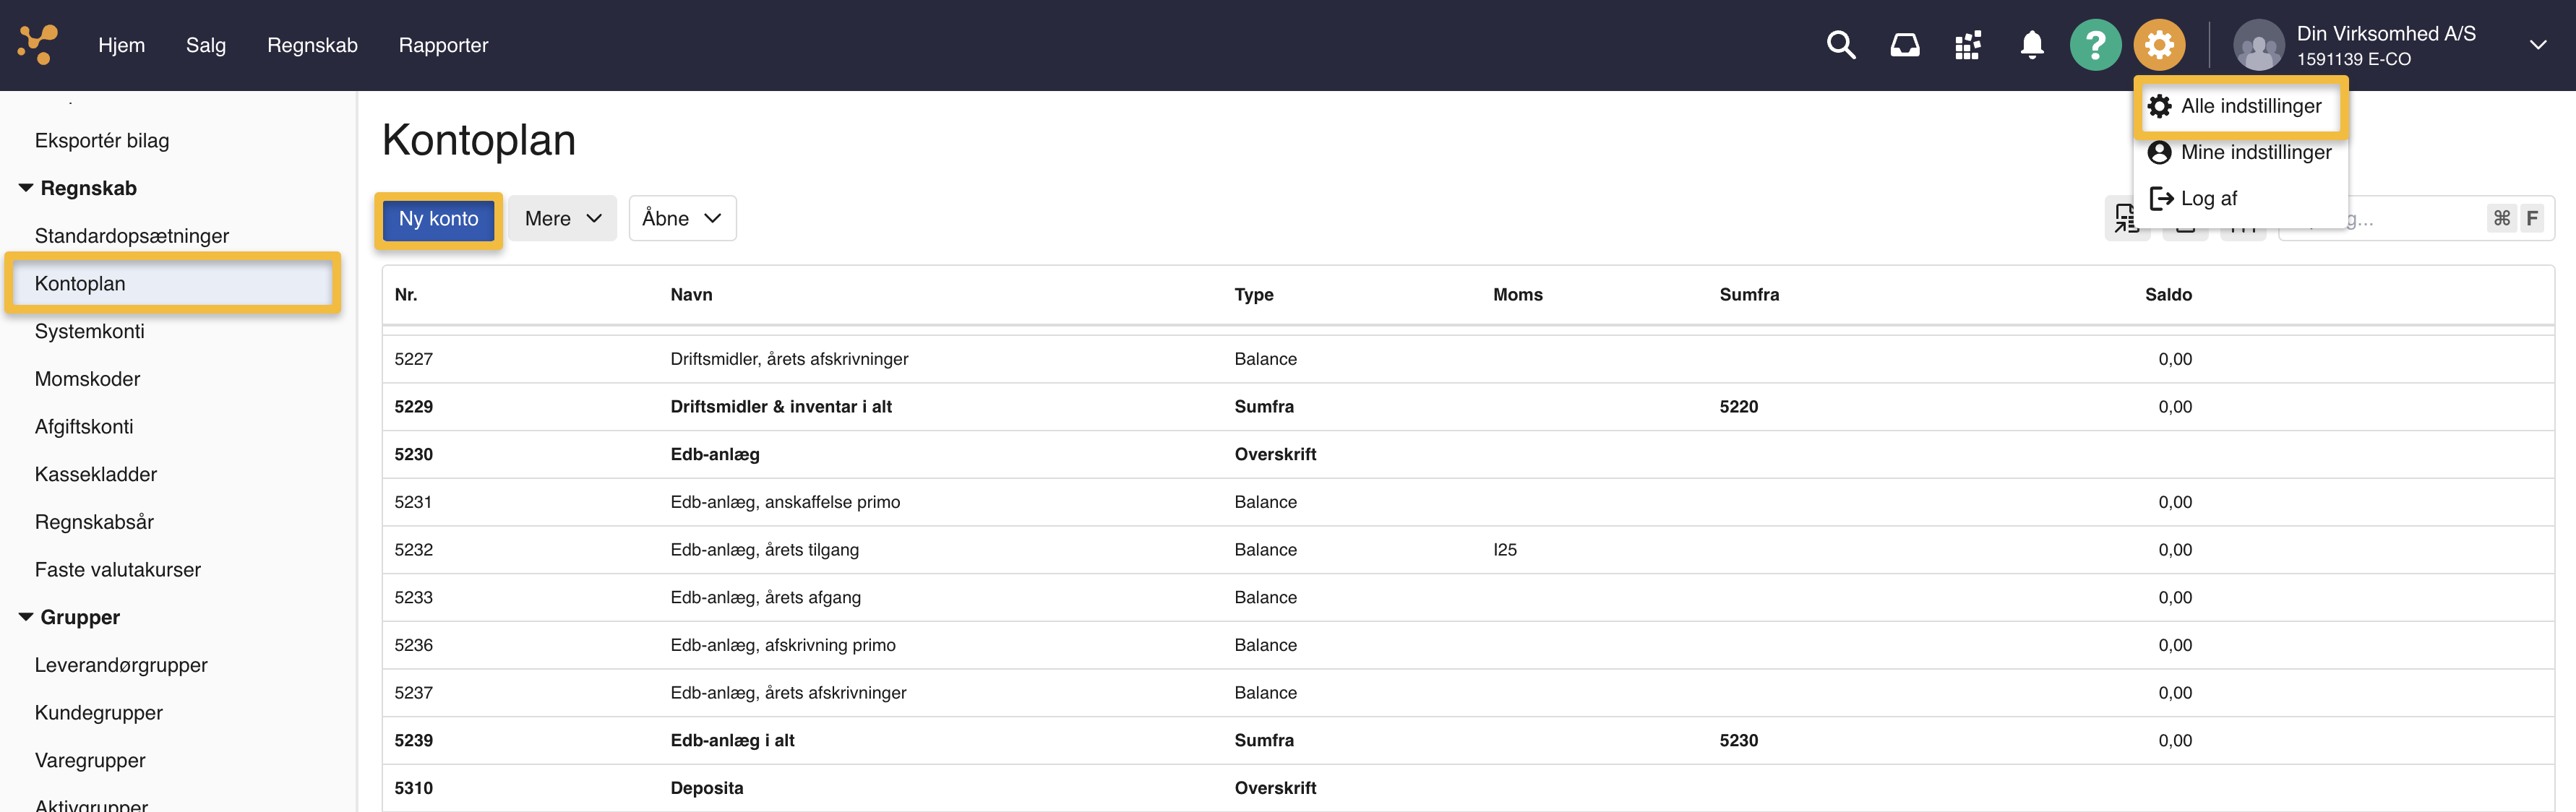This screenshot has width=2576, height=812.
Task: Click the e-conomic logo icon
Action: tap(38, 45)
